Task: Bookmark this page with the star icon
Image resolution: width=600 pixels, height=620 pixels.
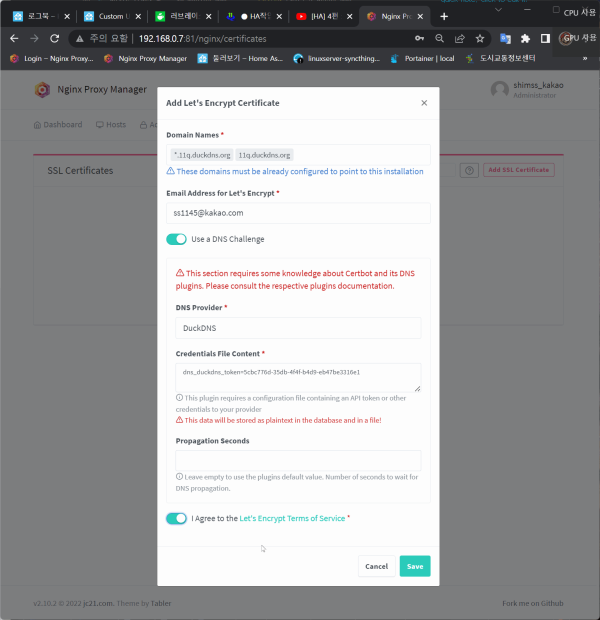Action: click(x=480, y=38)
